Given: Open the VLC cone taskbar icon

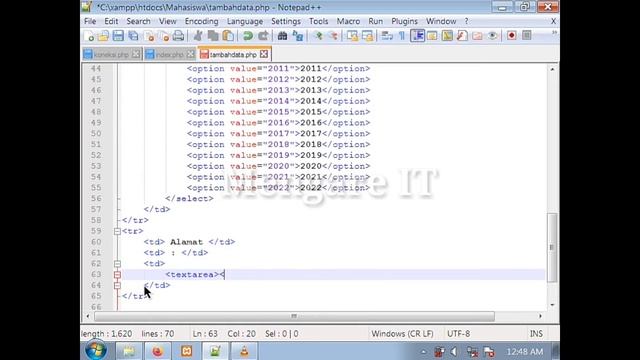Looking at the screenshot, I should 244,351.
